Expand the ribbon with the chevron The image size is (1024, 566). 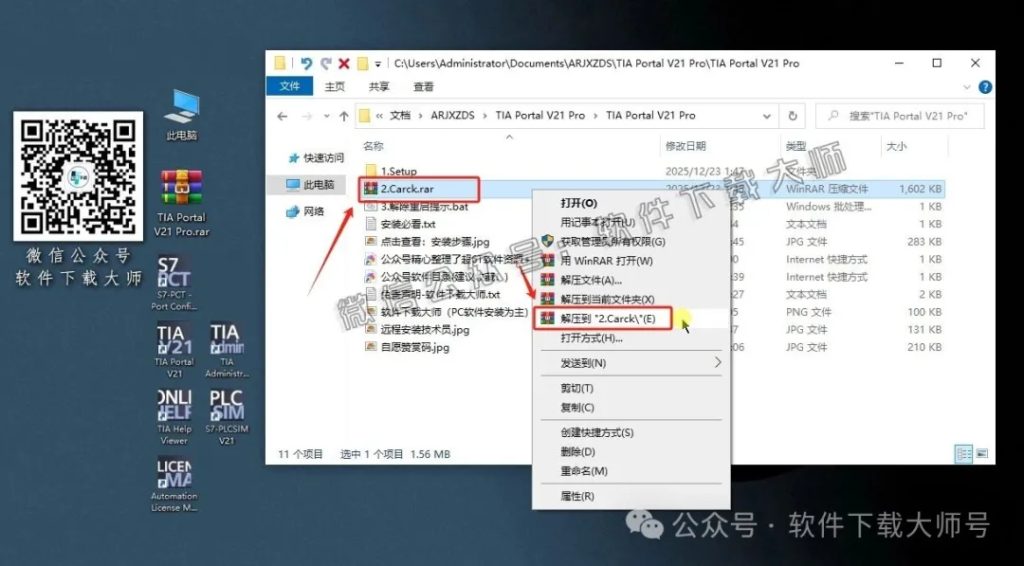point(967,87)
